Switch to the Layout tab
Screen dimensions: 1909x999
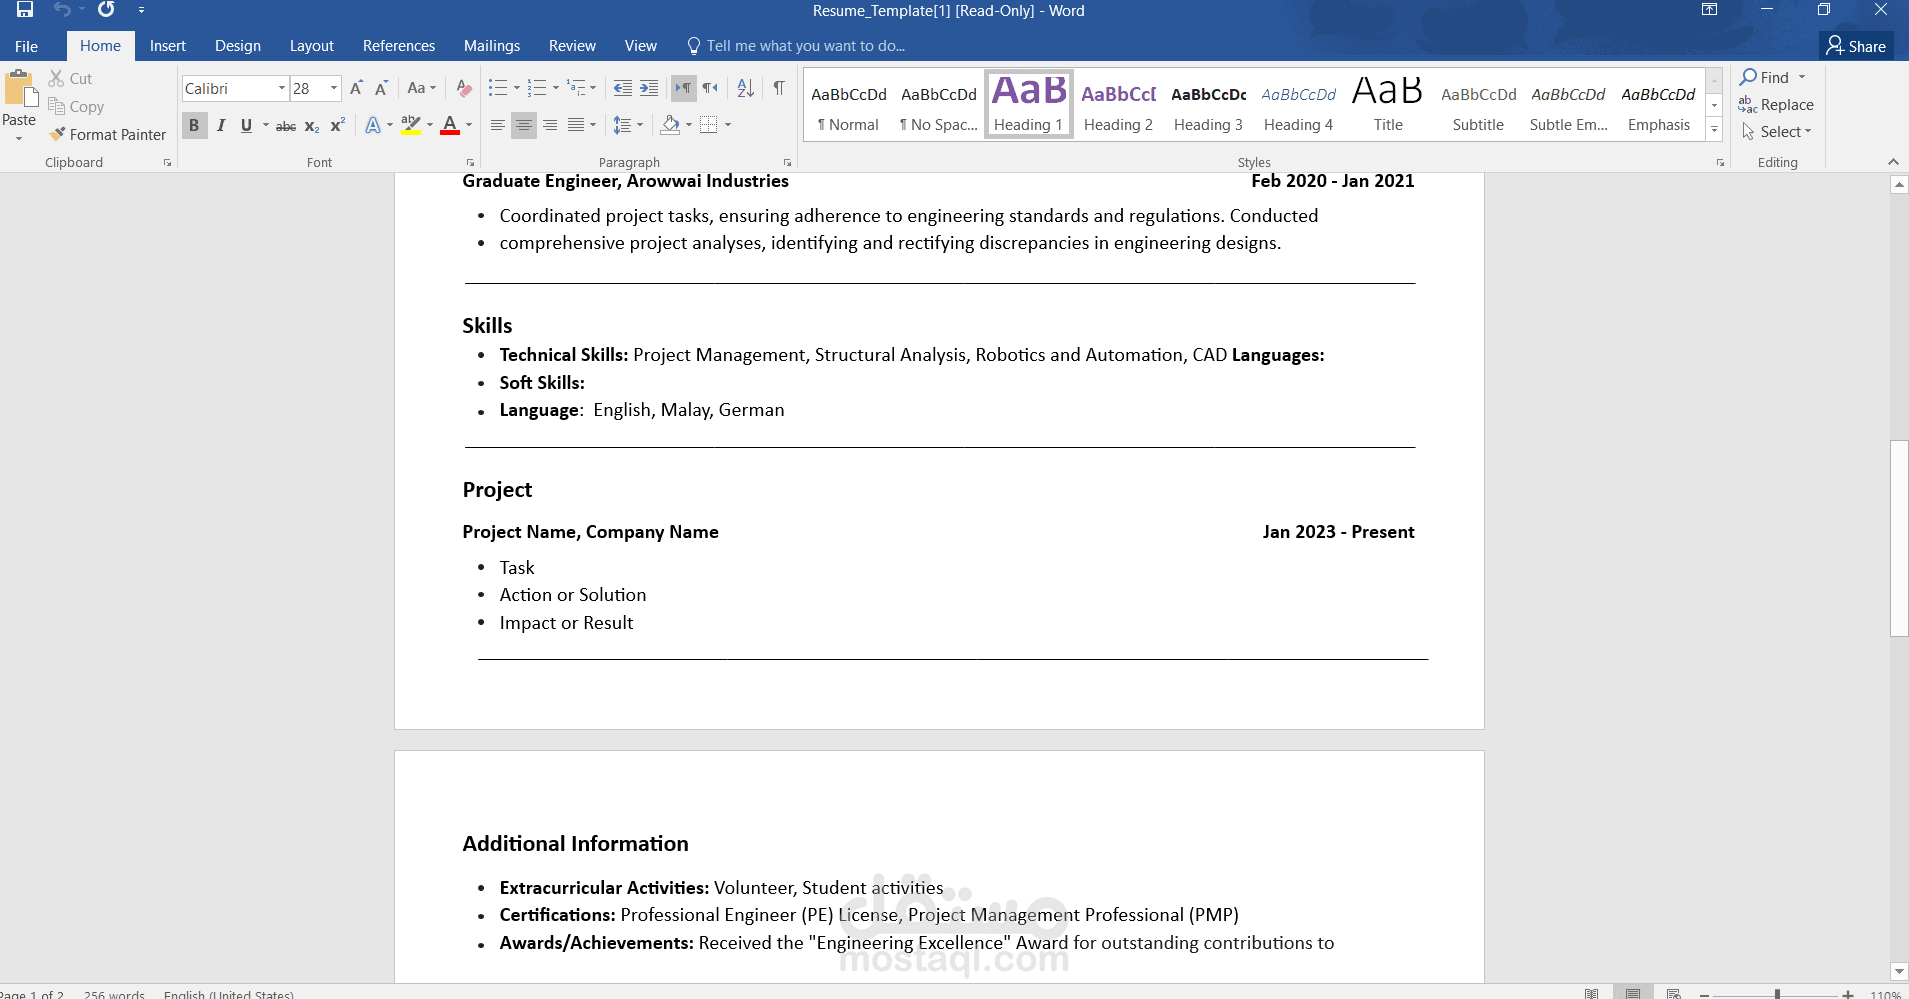point(312,46)
